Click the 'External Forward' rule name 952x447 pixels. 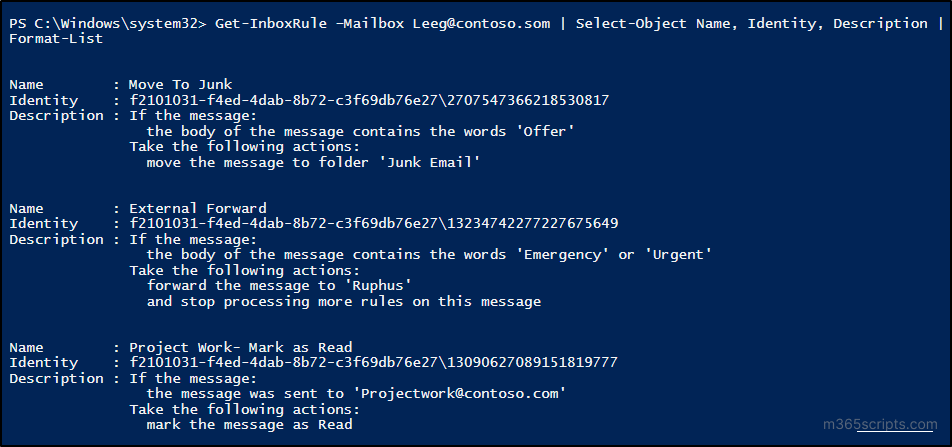click(197, 209)
